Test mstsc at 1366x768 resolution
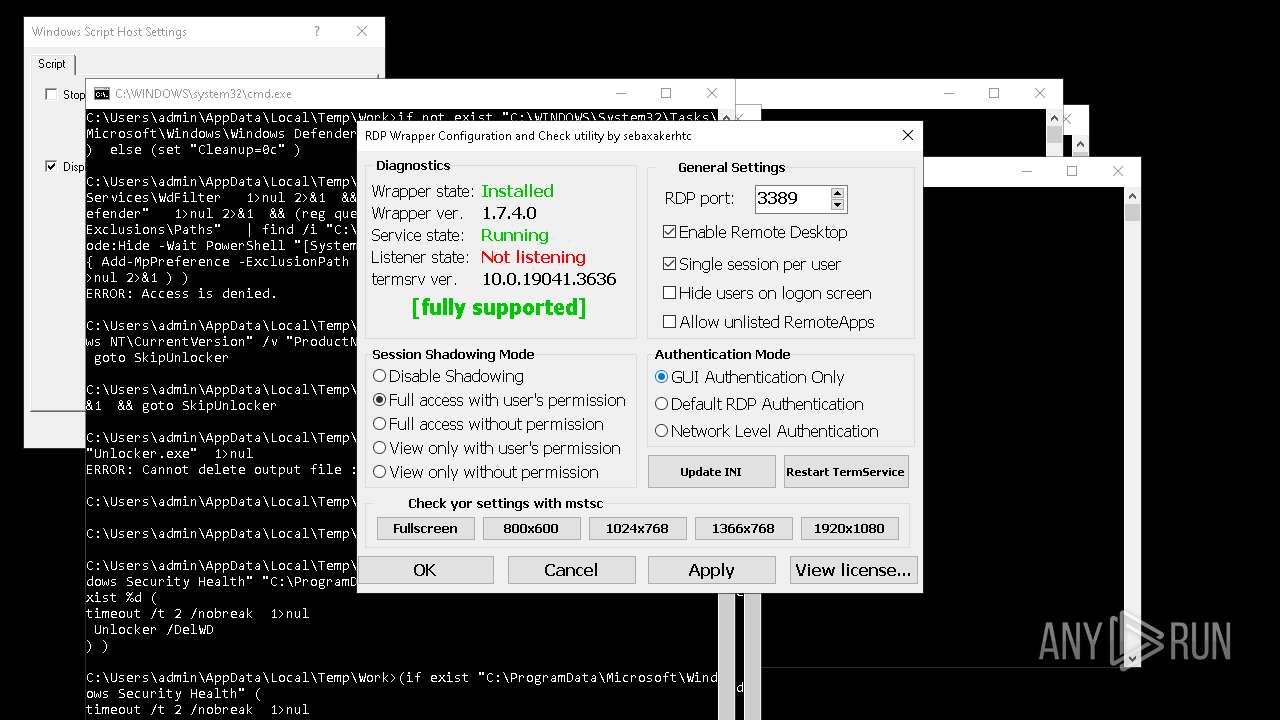The image size is (1280, 720). [x=743, y=528]
